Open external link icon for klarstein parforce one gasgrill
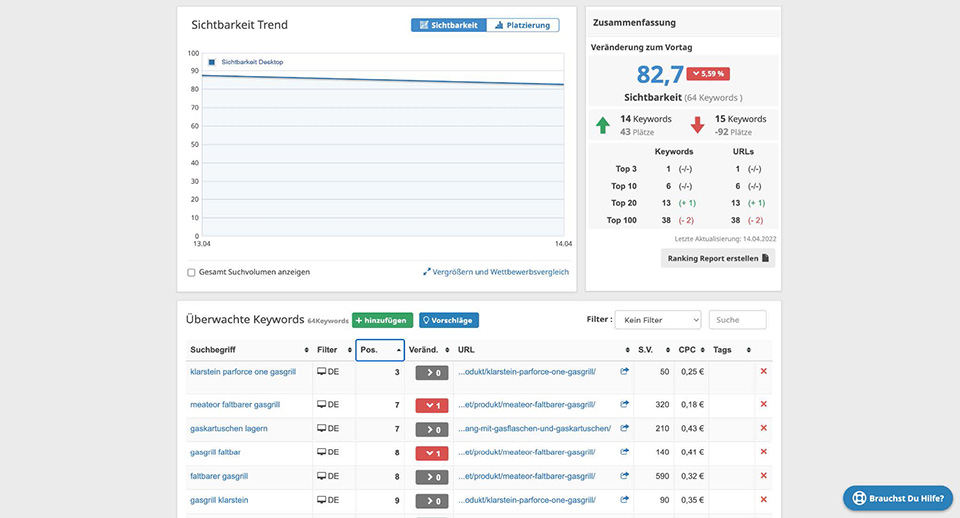The image size is (960, 518). point(624,371)
